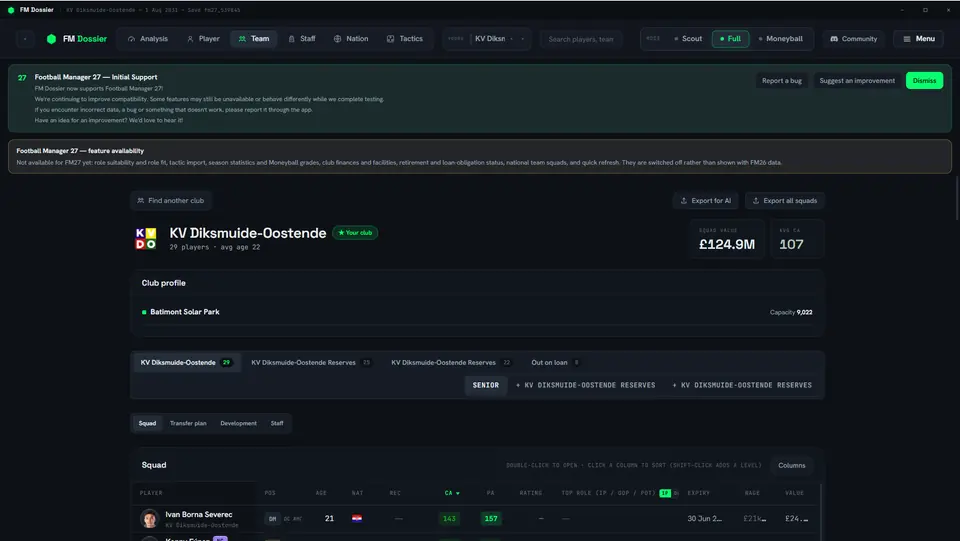This screenshot has height=541, width=960.
Task: Click the Batimont Solar Park stadium name
Action: pyautogui.click(x=185, y=312)
